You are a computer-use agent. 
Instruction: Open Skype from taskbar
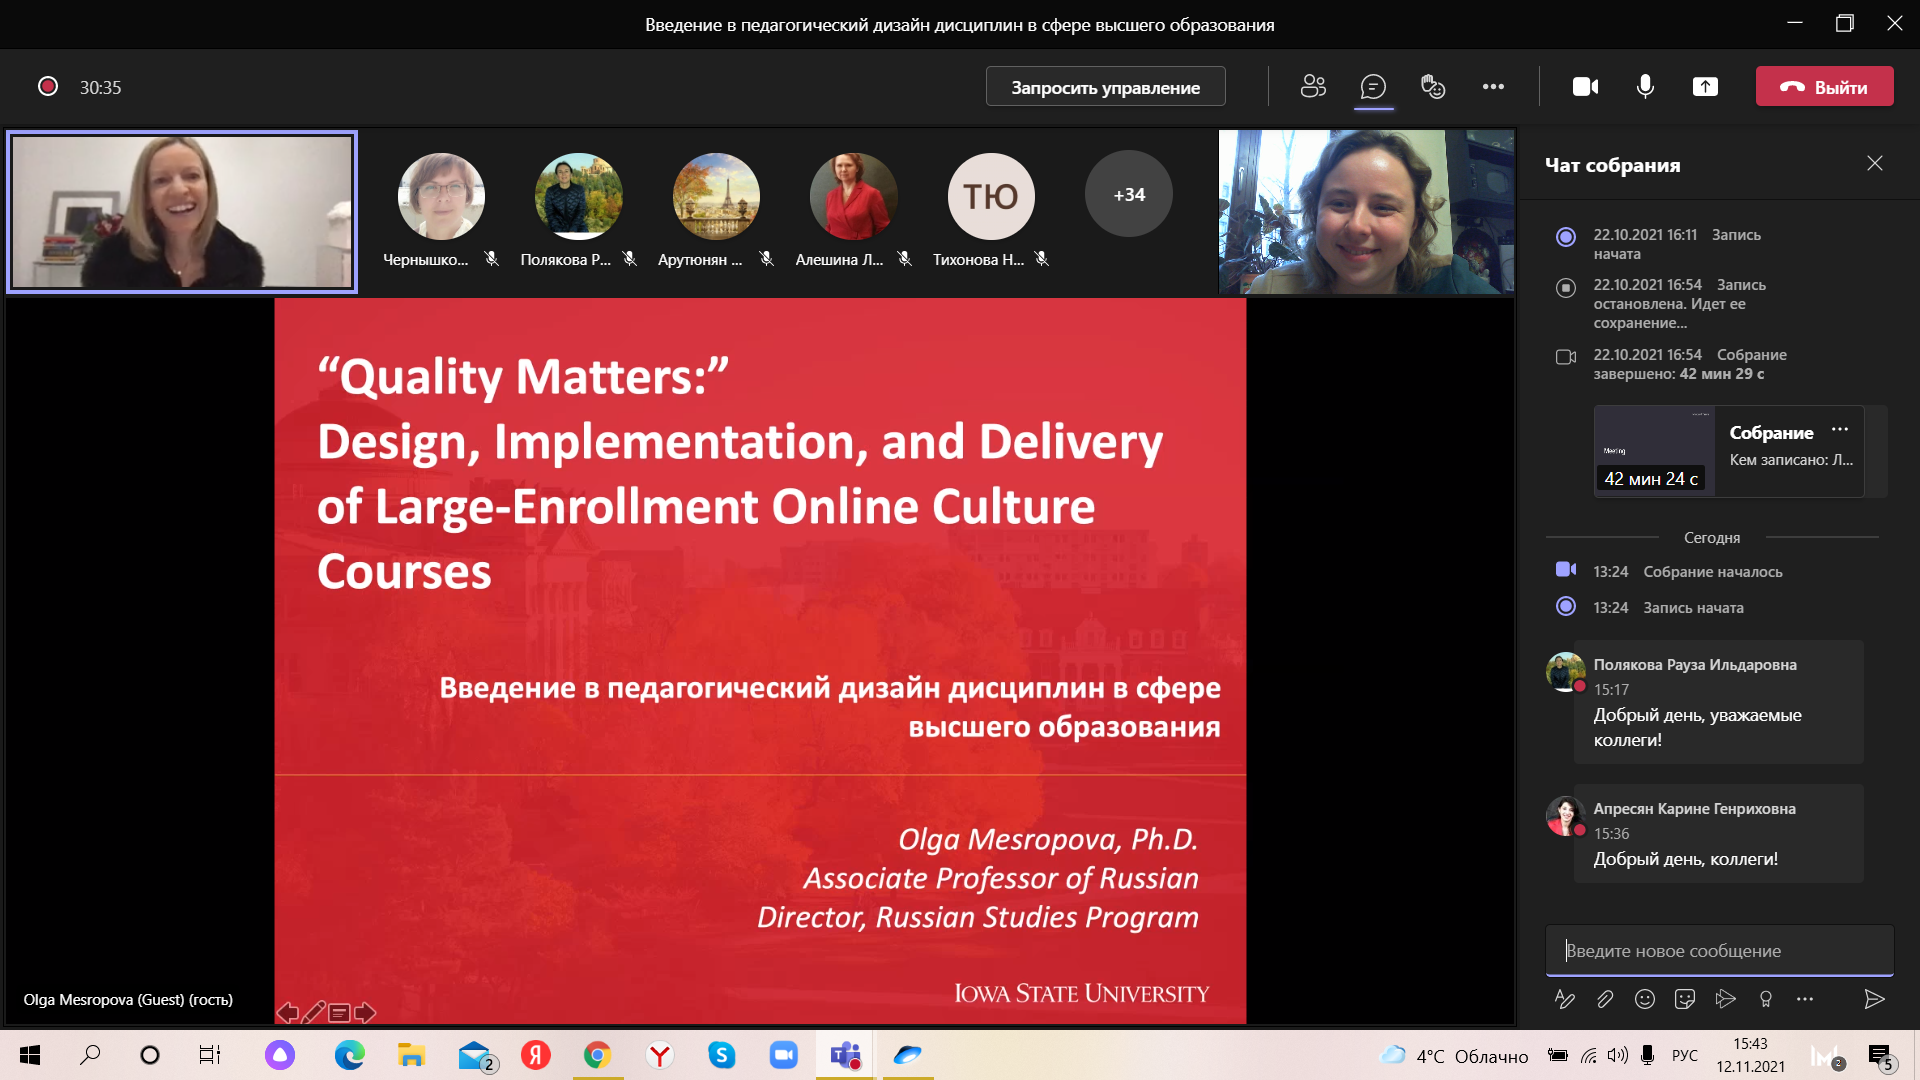(x=721, y=1055)
